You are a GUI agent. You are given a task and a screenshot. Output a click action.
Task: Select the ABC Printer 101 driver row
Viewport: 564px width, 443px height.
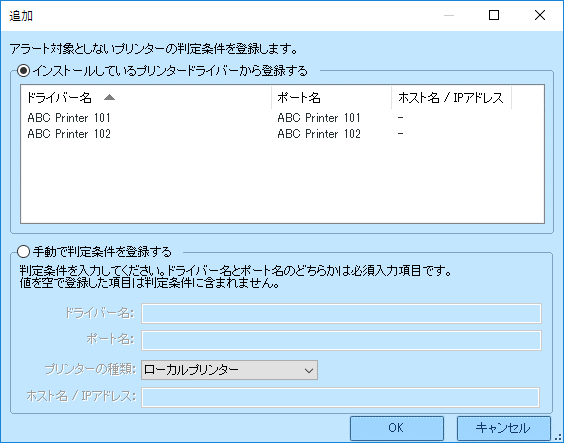[282, 118]
